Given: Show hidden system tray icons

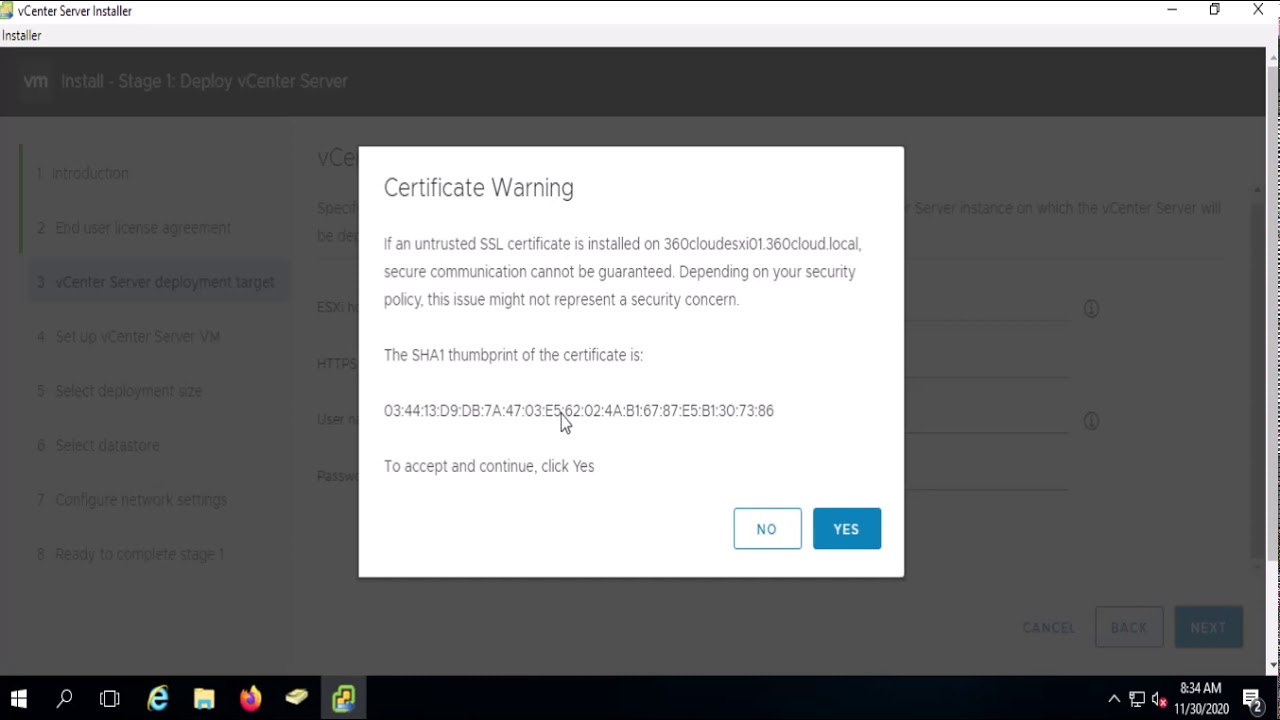Looking at the screenshot, I should (1114, 699).
